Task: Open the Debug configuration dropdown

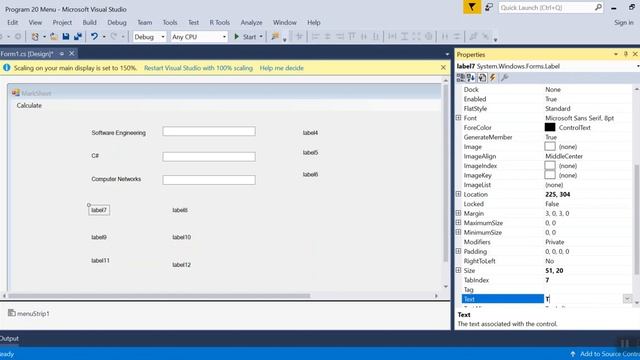Action: click(163, 37)
